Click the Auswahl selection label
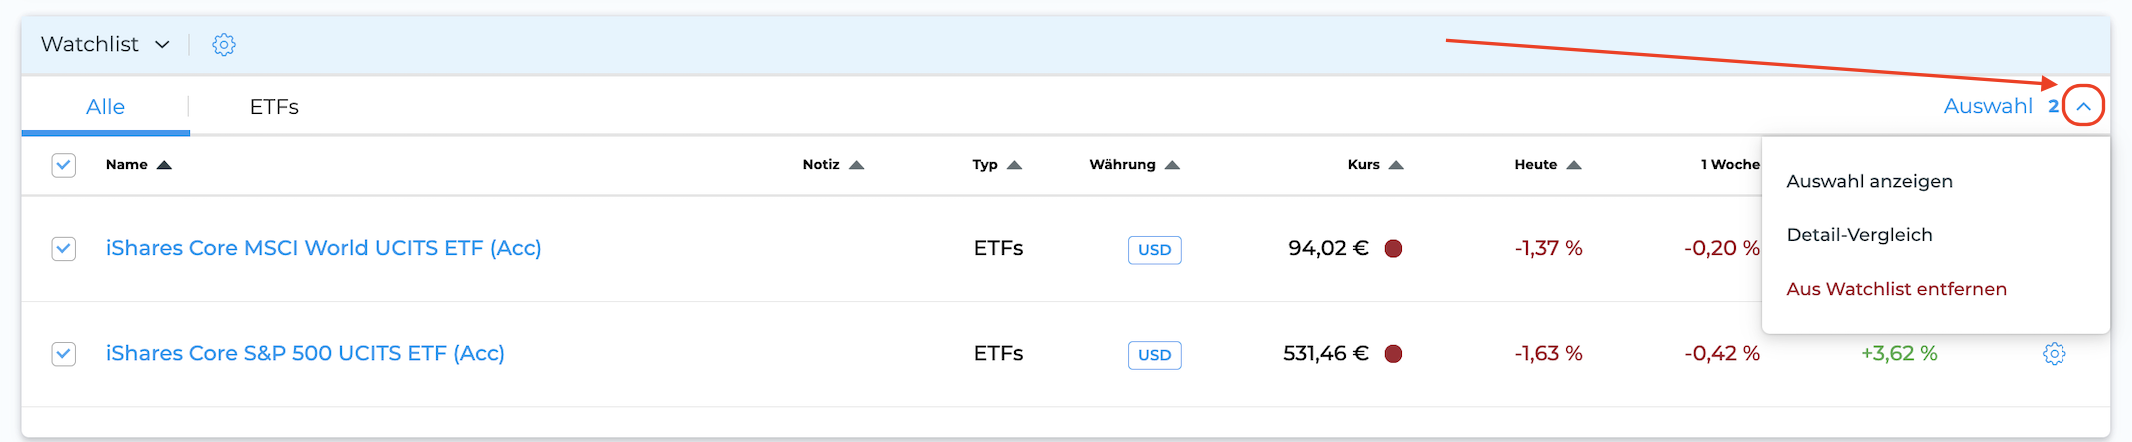The height and width of the screenshot is (442, 2132). pyautogui.click(x=1988, y=106)
